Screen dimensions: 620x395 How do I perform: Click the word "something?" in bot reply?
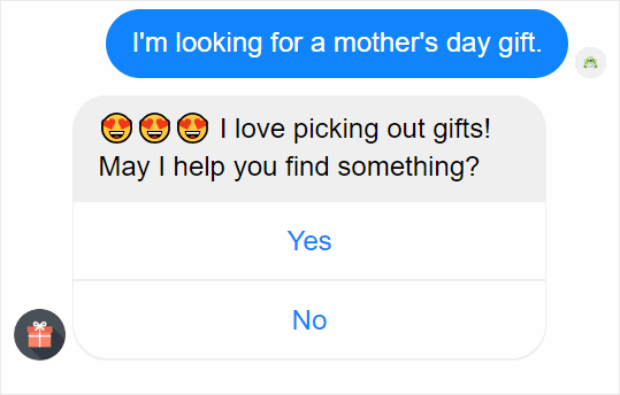(x=408, y=167)
